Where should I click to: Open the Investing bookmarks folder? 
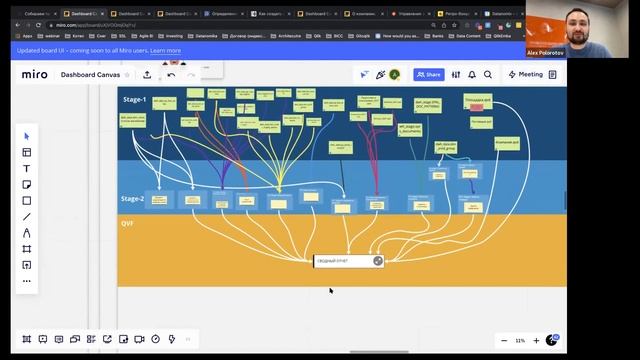tap(171, 36)
